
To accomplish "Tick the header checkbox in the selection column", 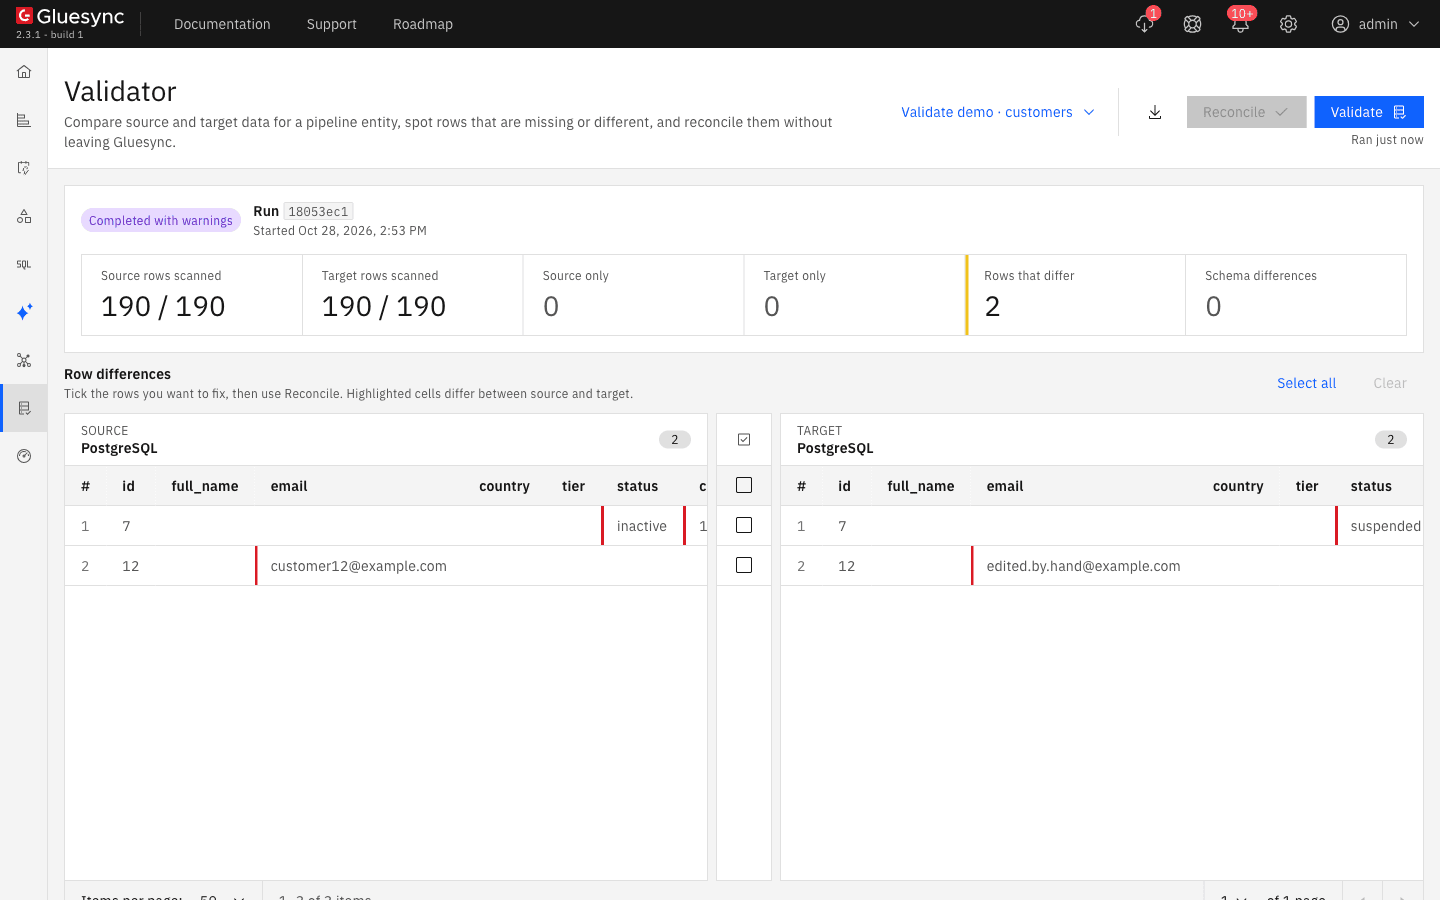I will click(x=744, y=485).
